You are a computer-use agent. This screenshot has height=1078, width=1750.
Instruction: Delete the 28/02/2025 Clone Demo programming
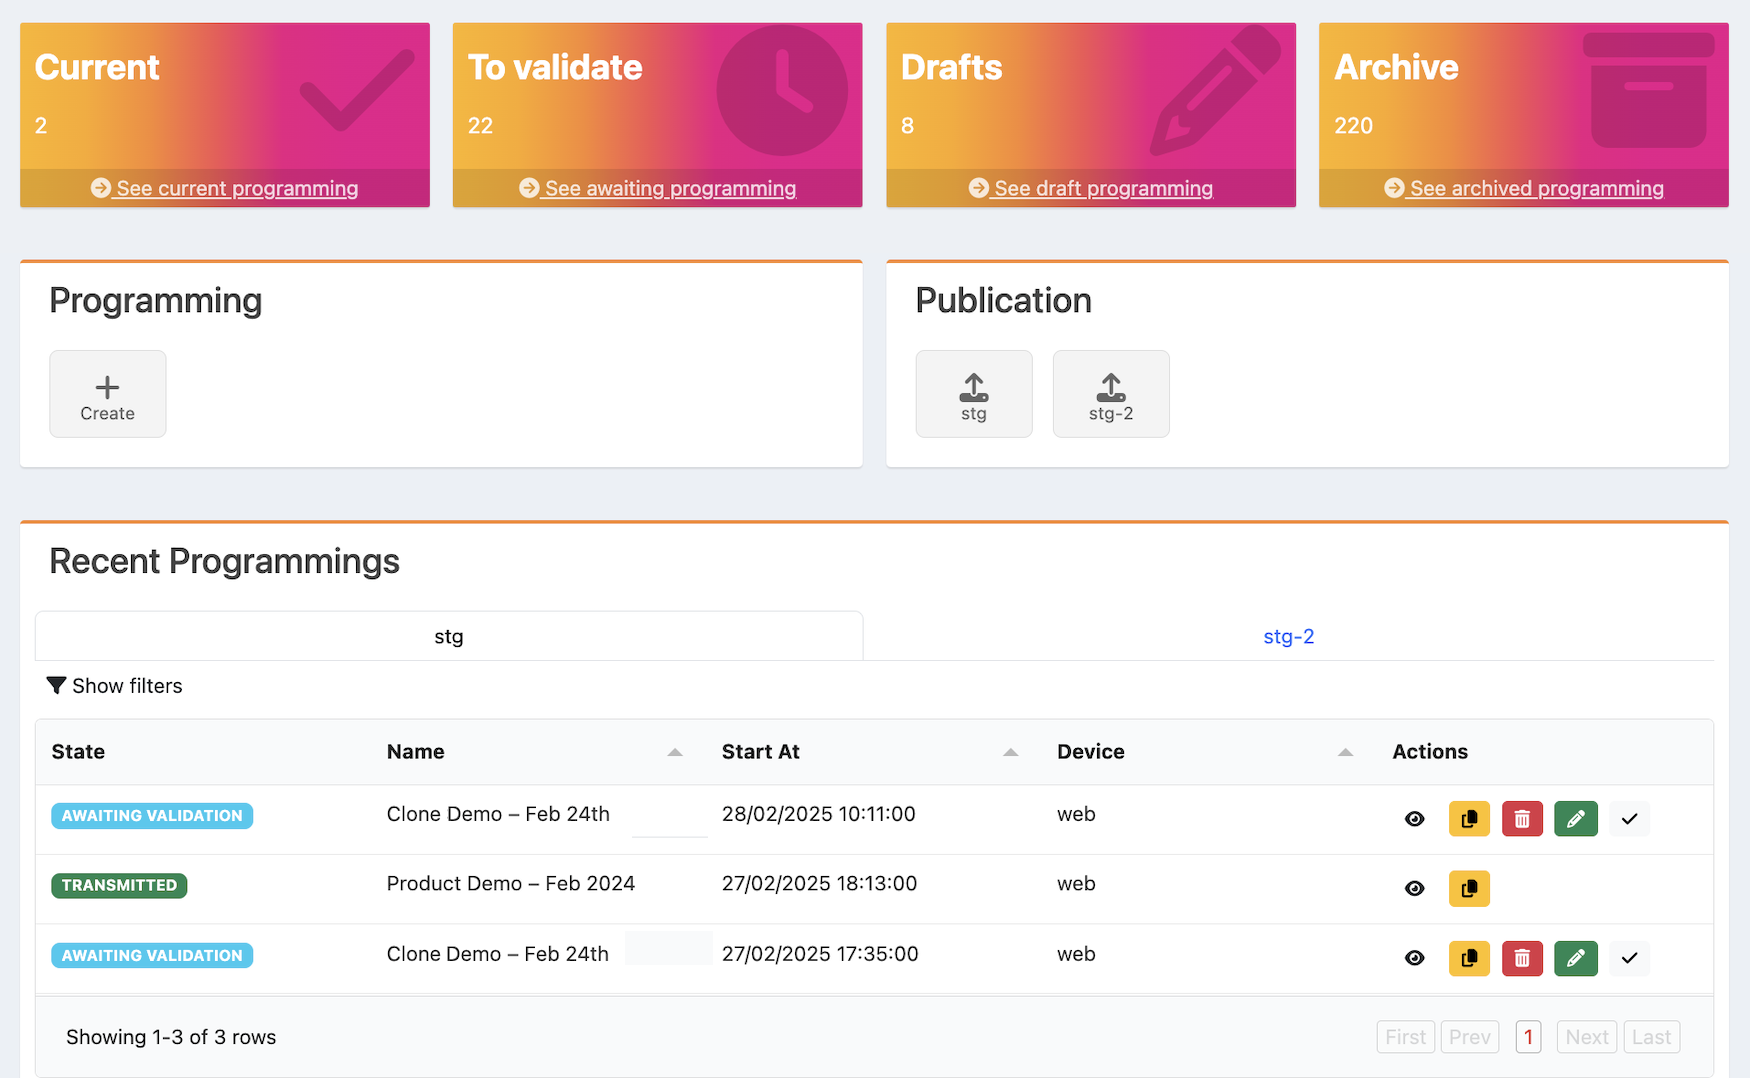click(1522, 819)
